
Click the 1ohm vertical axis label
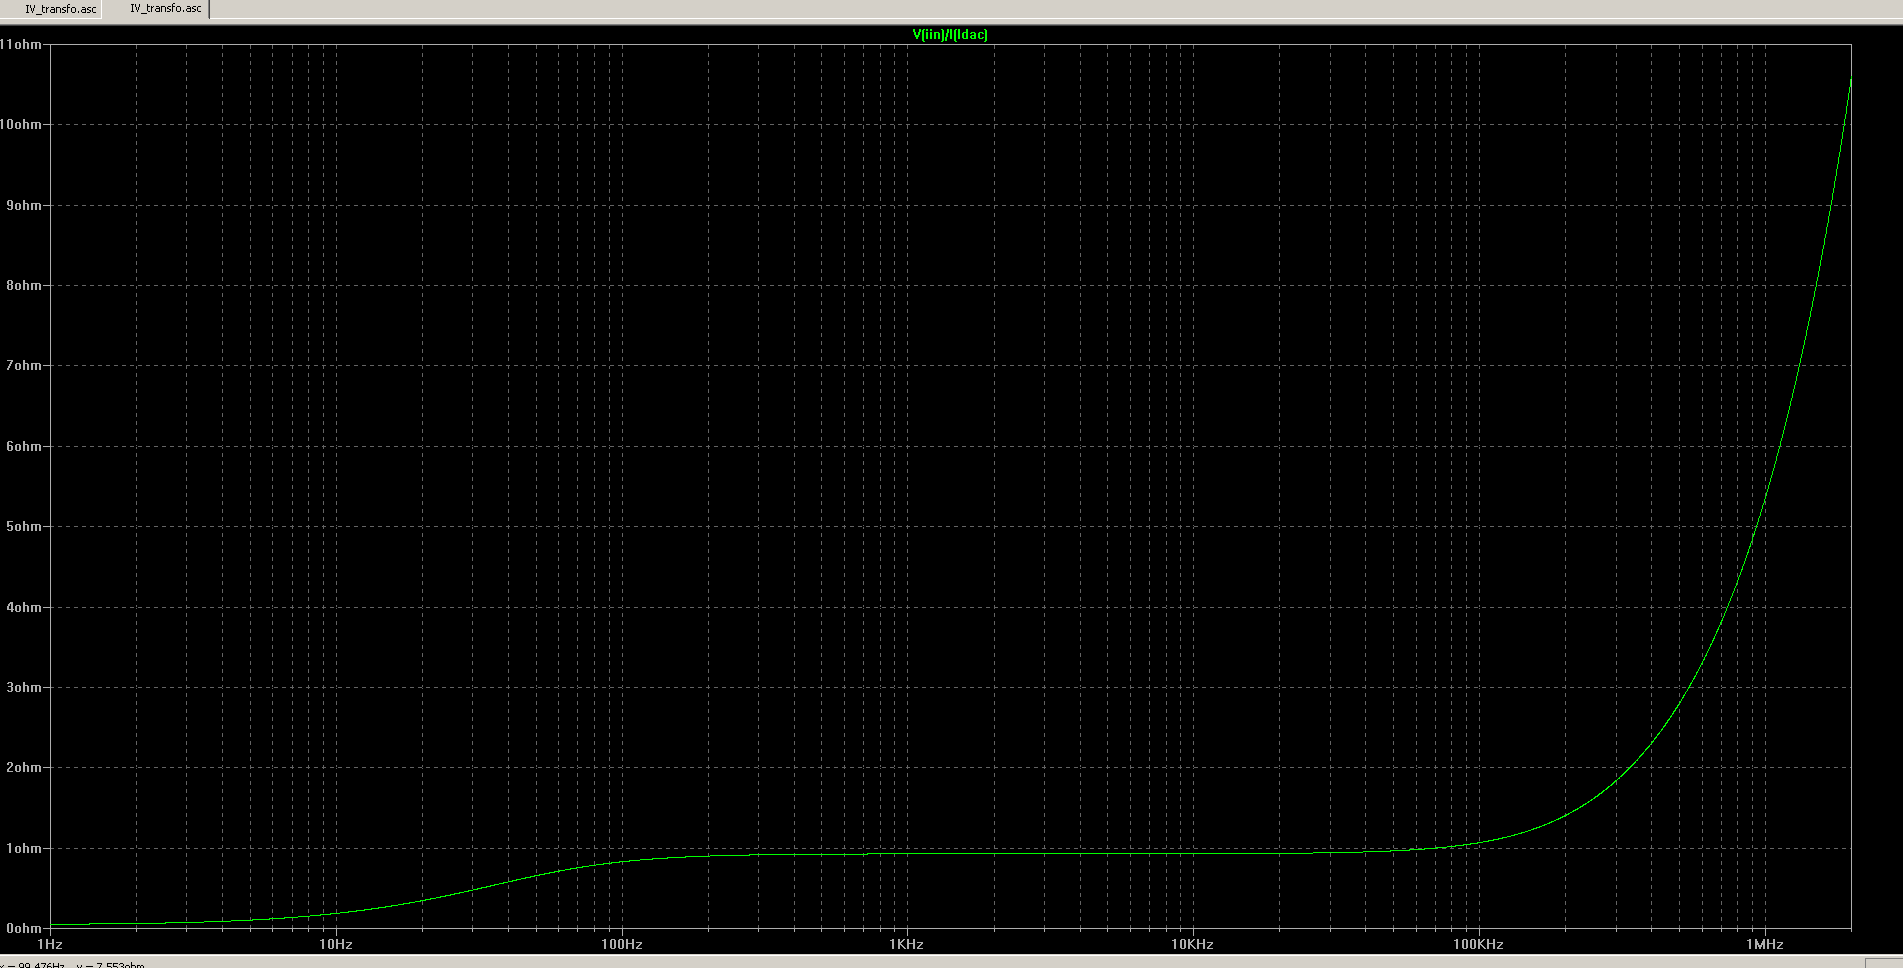point(24,849)
